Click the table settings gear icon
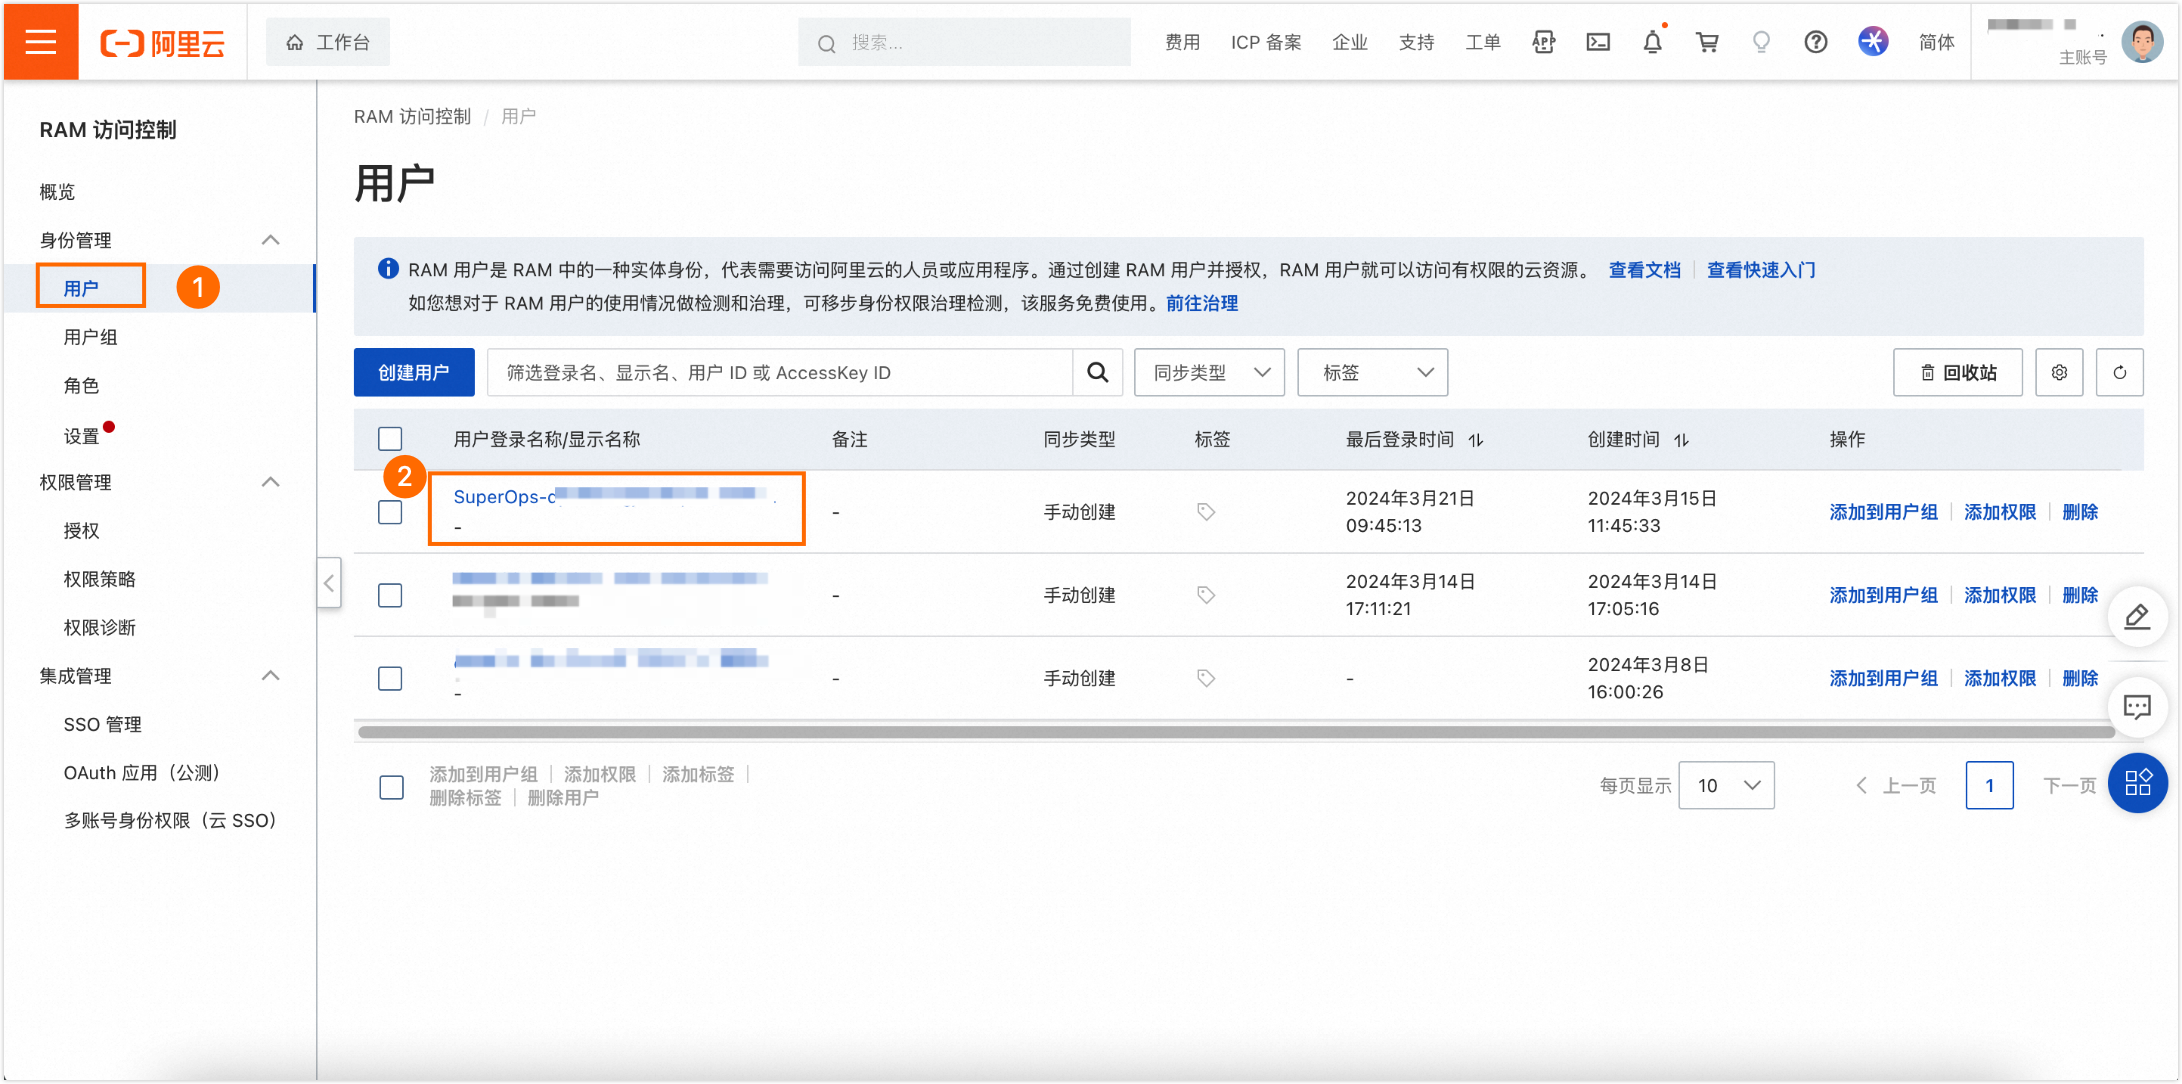Screen dimensions: 2182x1084 pyautogui.click(x=2058, y=373)
